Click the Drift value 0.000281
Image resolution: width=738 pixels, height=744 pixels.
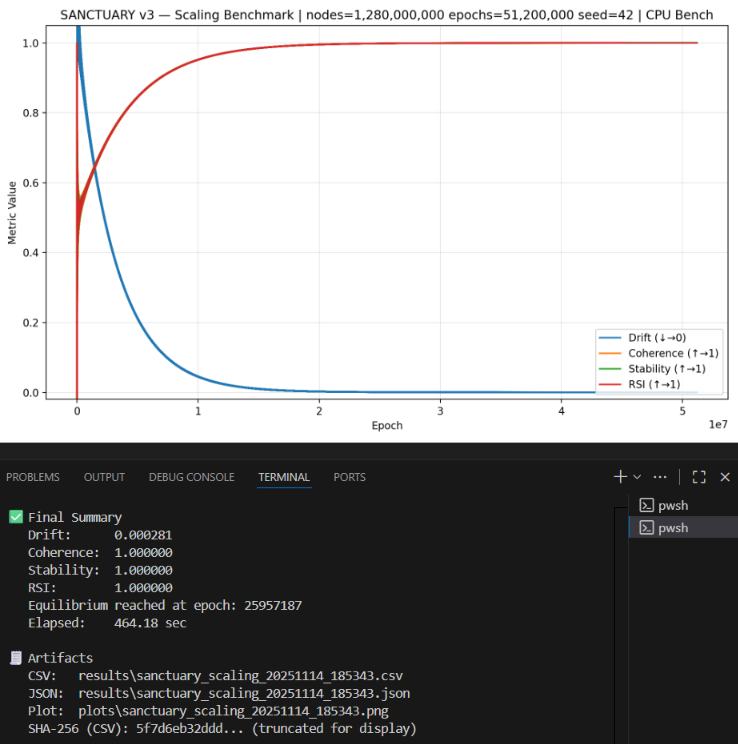tap(143, 535)
